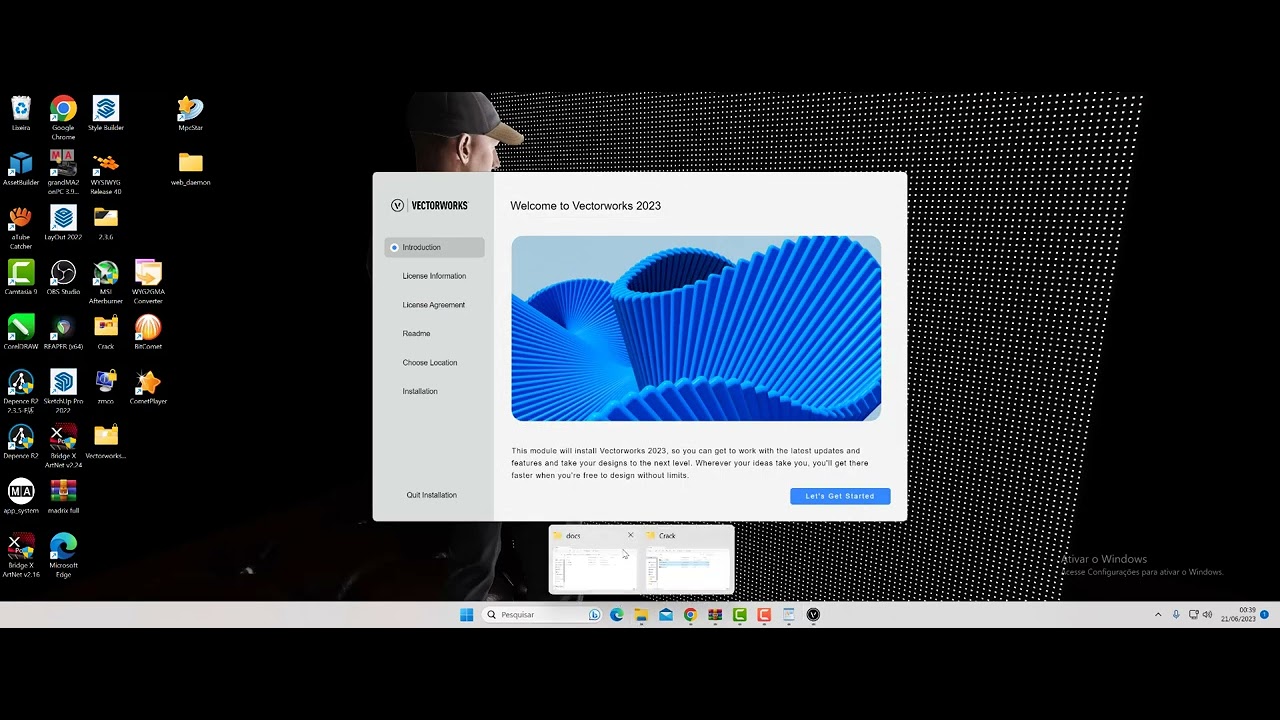Open the CorelDRAW desktop shortcut

point(21,332)
